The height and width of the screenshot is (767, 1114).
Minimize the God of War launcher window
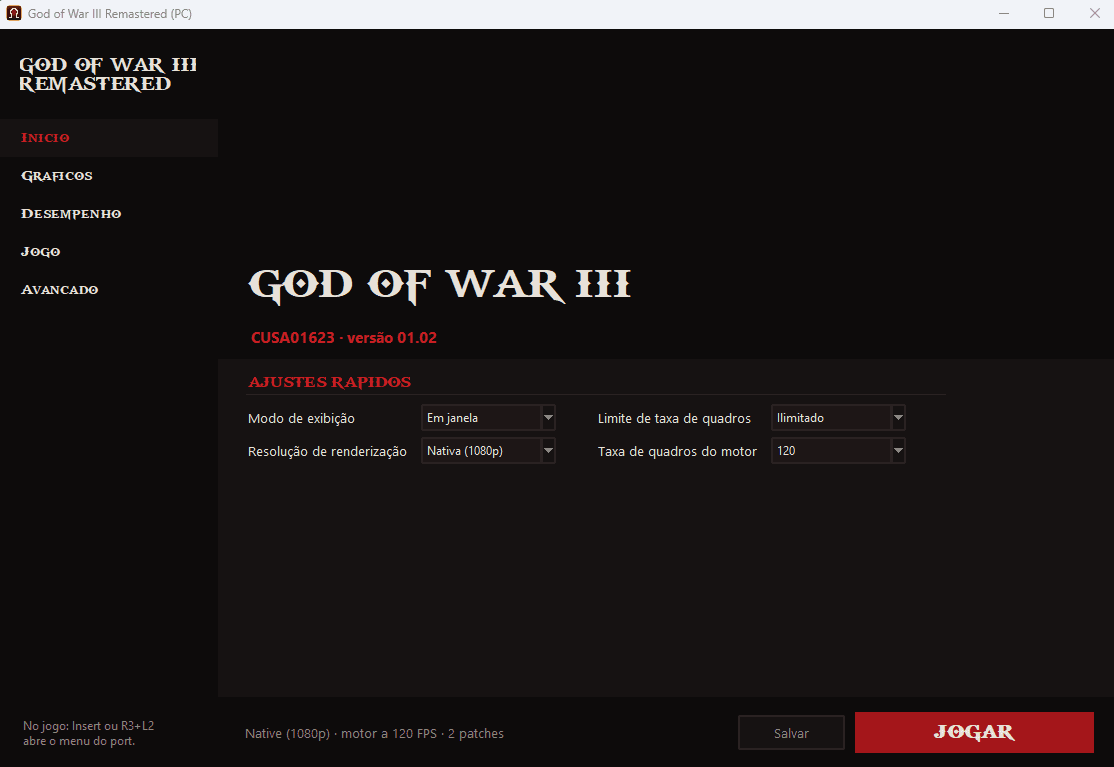tap(1004, 13)
